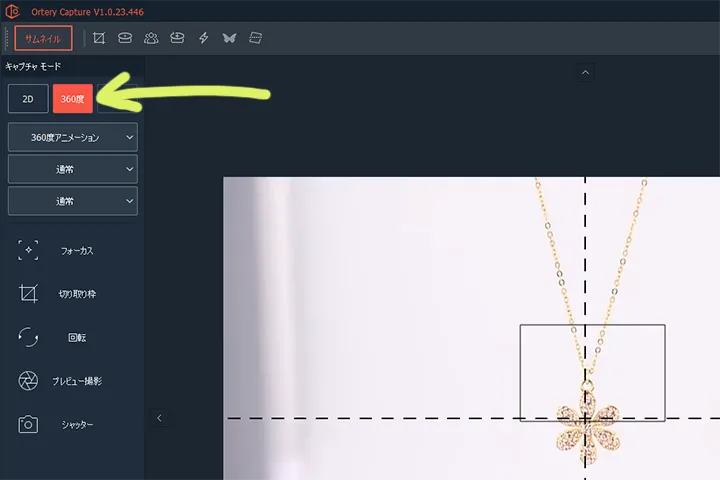720x480 pixels.
Task: Click the butterfly icon in the toolbar
Action: (x=229, y=38)
